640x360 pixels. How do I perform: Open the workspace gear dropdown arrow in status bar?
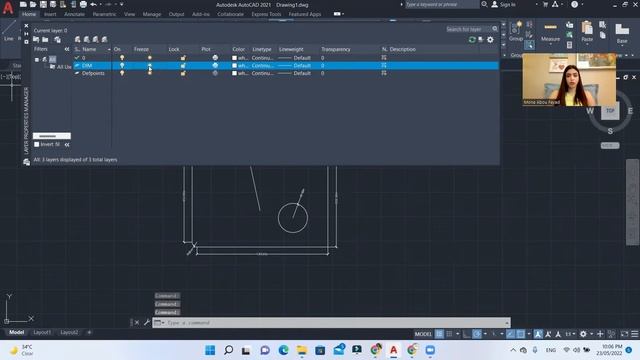tap(591, 334)
